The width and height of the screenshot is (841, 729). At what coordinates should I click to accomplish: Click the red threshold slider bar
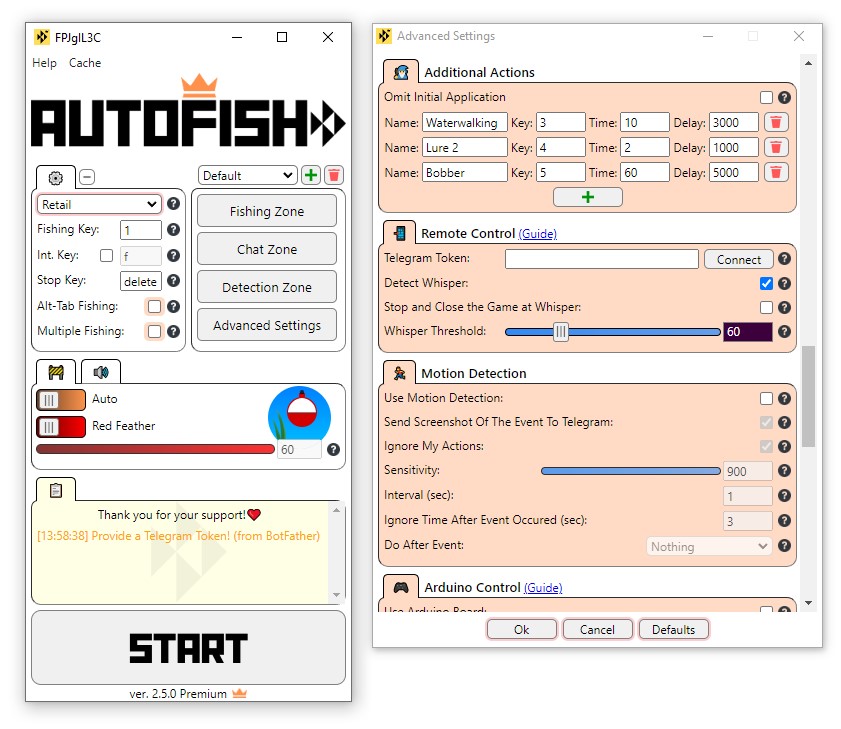tap(156, 449)
